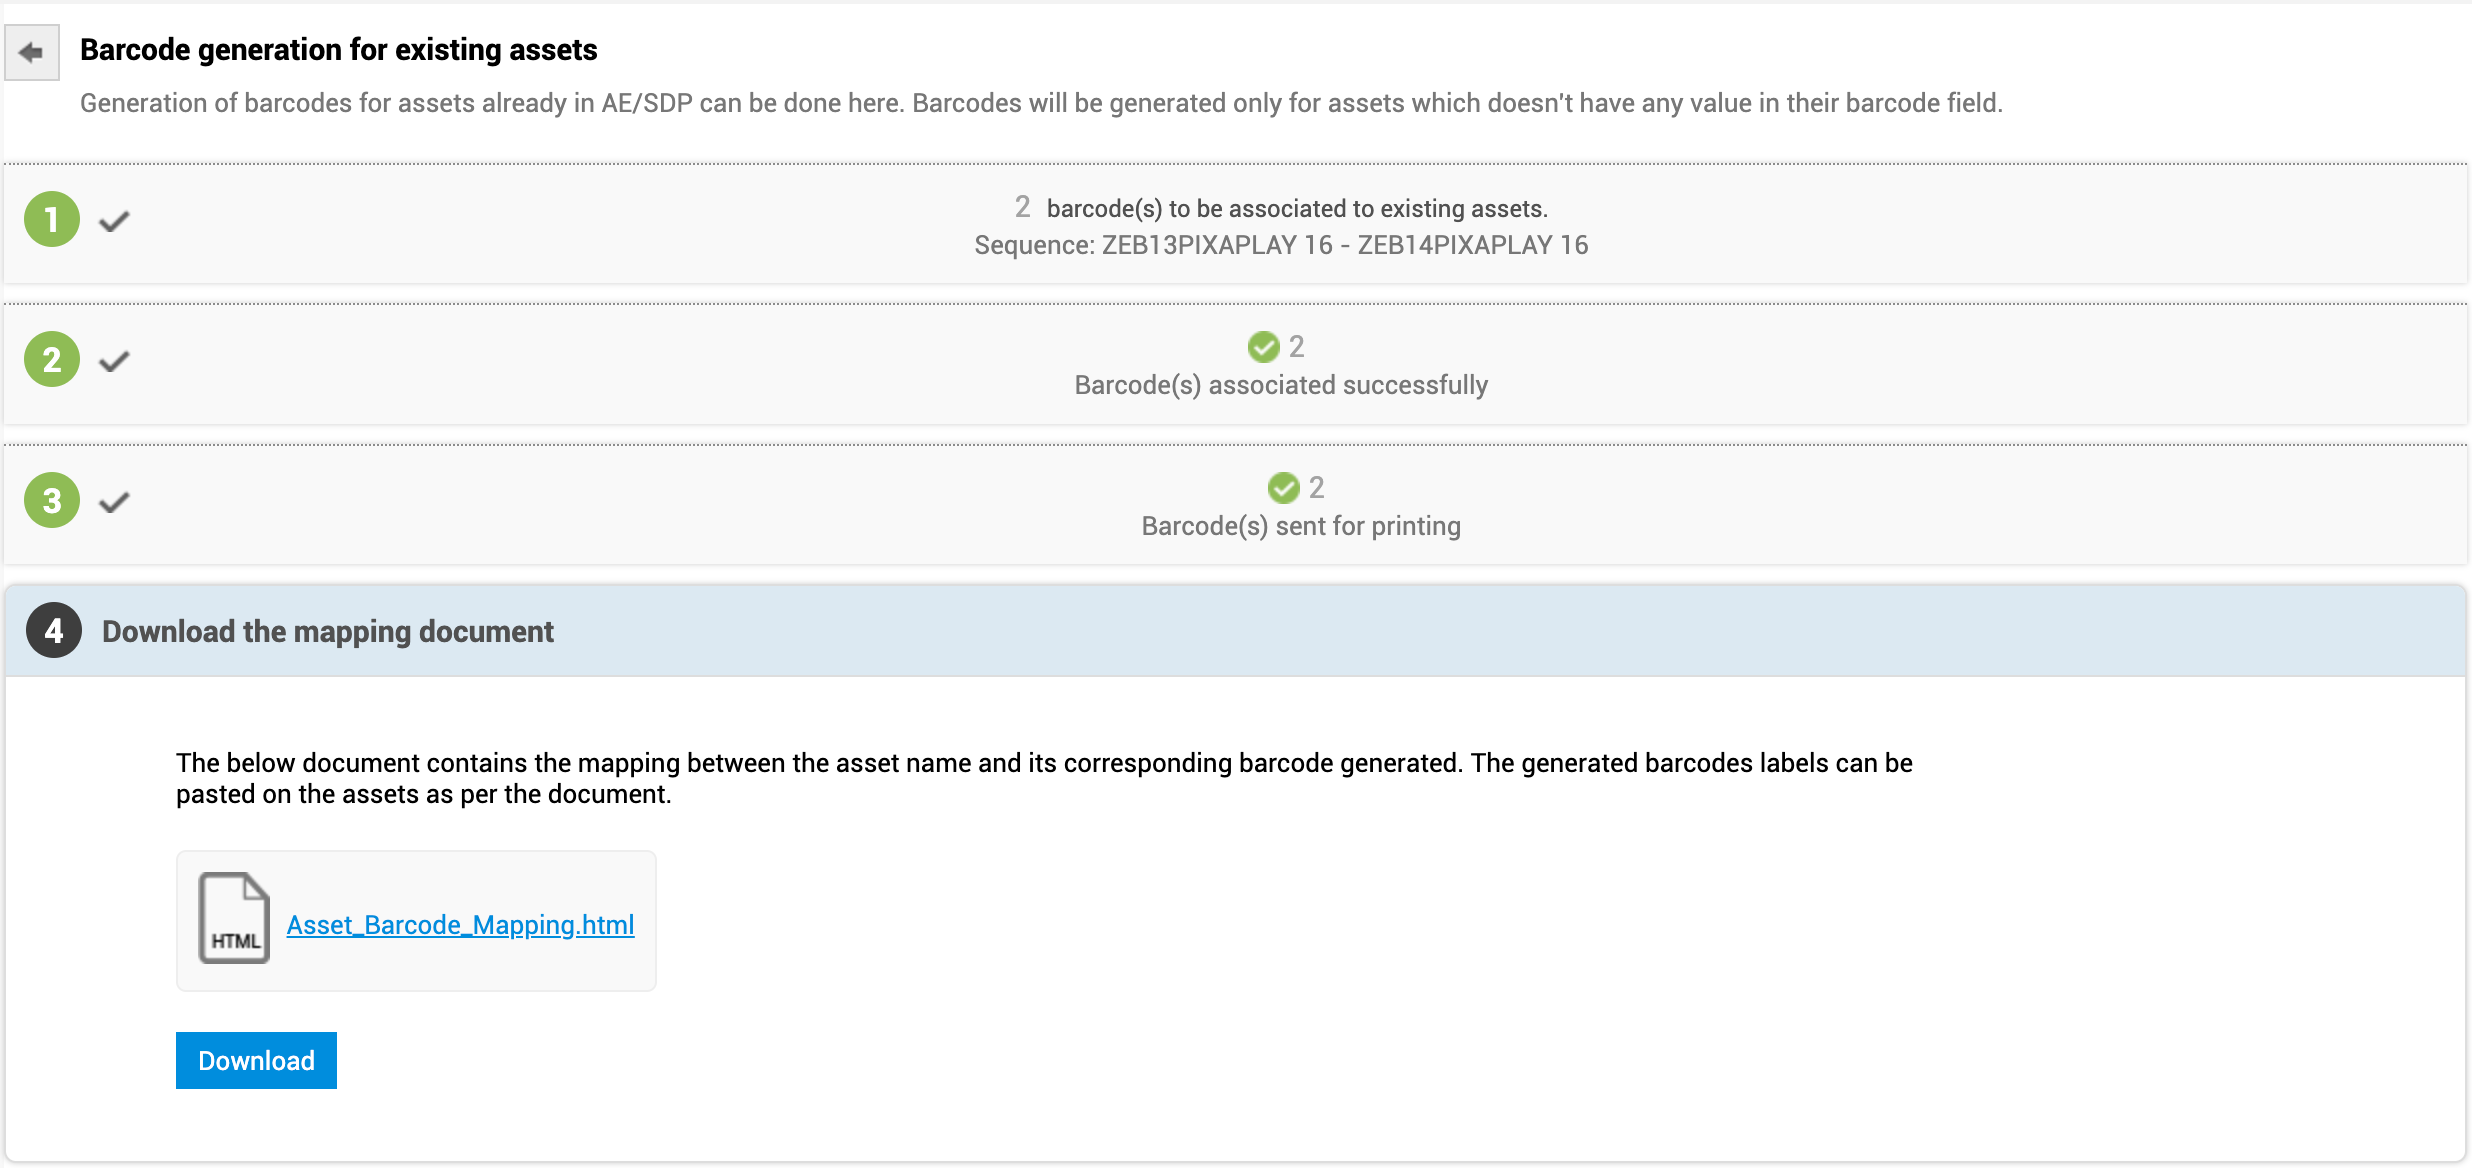This screenshot has width=2472, height=1168.
Task: Click the mapping document description paragraph
Action: [1044, 778]
